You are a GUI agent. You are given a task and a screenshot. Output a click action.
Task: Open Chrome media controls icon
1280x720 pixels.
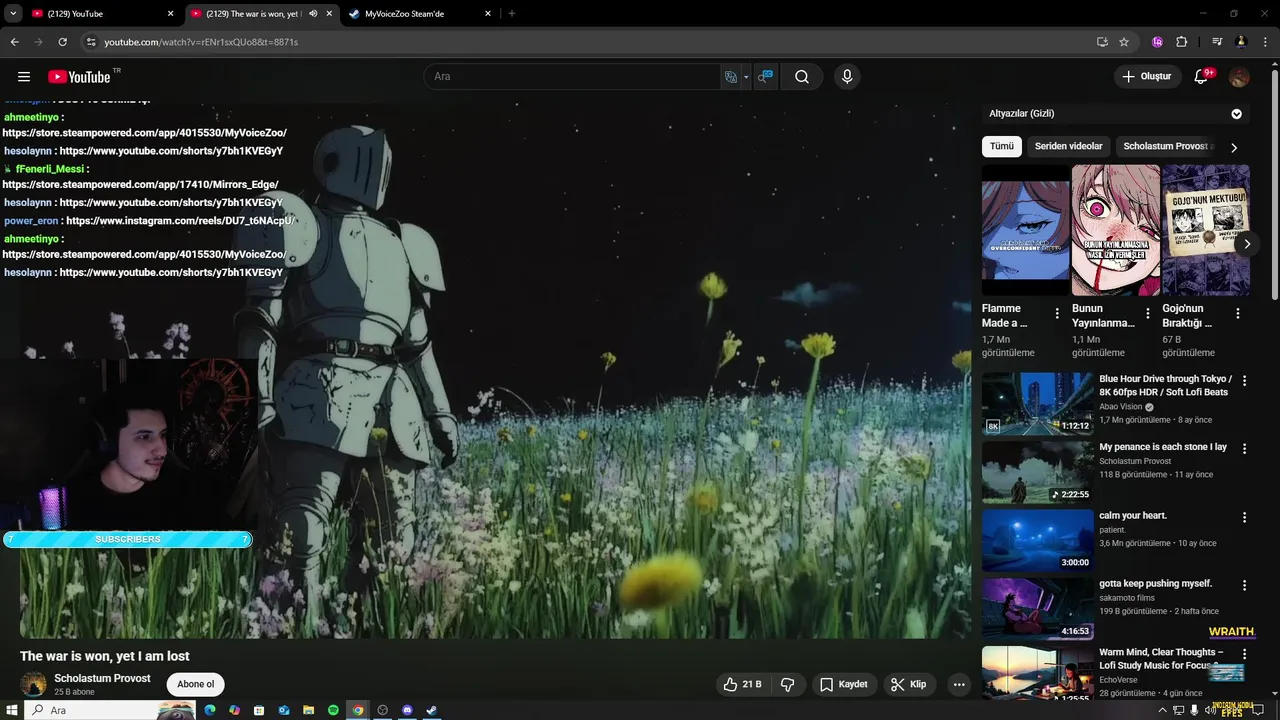[1217, 42]
